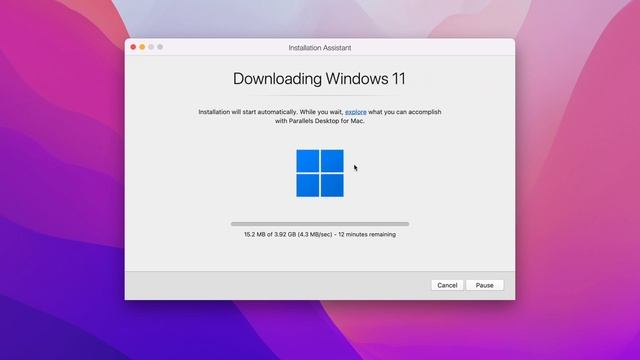640x360 pixels.
Task: Click the Windows 11 logo icon
Action: [x=320, y=173]
